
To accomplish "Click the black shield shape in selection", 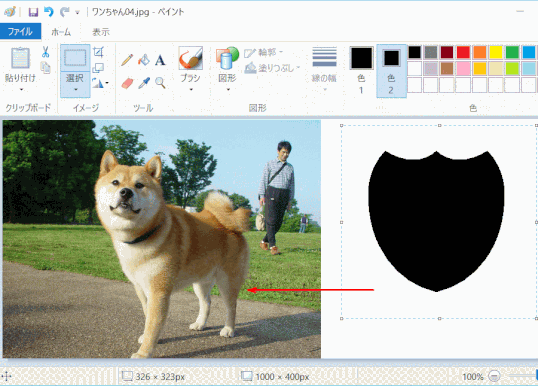I will click(436, 221).
